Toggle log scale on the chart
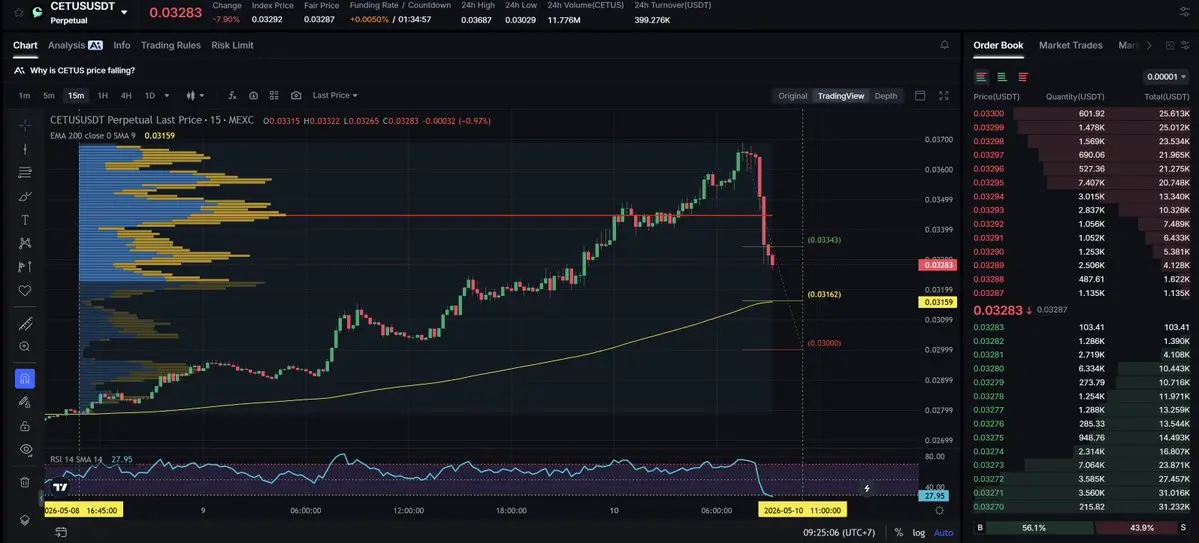Screen dimensions: 1199x543 tap(918, 532)
